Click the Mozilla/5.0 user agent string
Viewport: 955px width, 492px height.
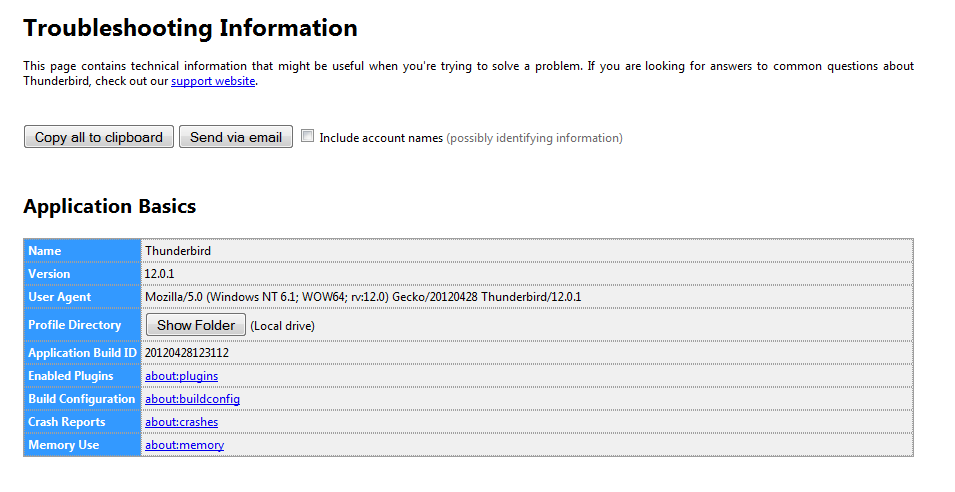[363, 297]
